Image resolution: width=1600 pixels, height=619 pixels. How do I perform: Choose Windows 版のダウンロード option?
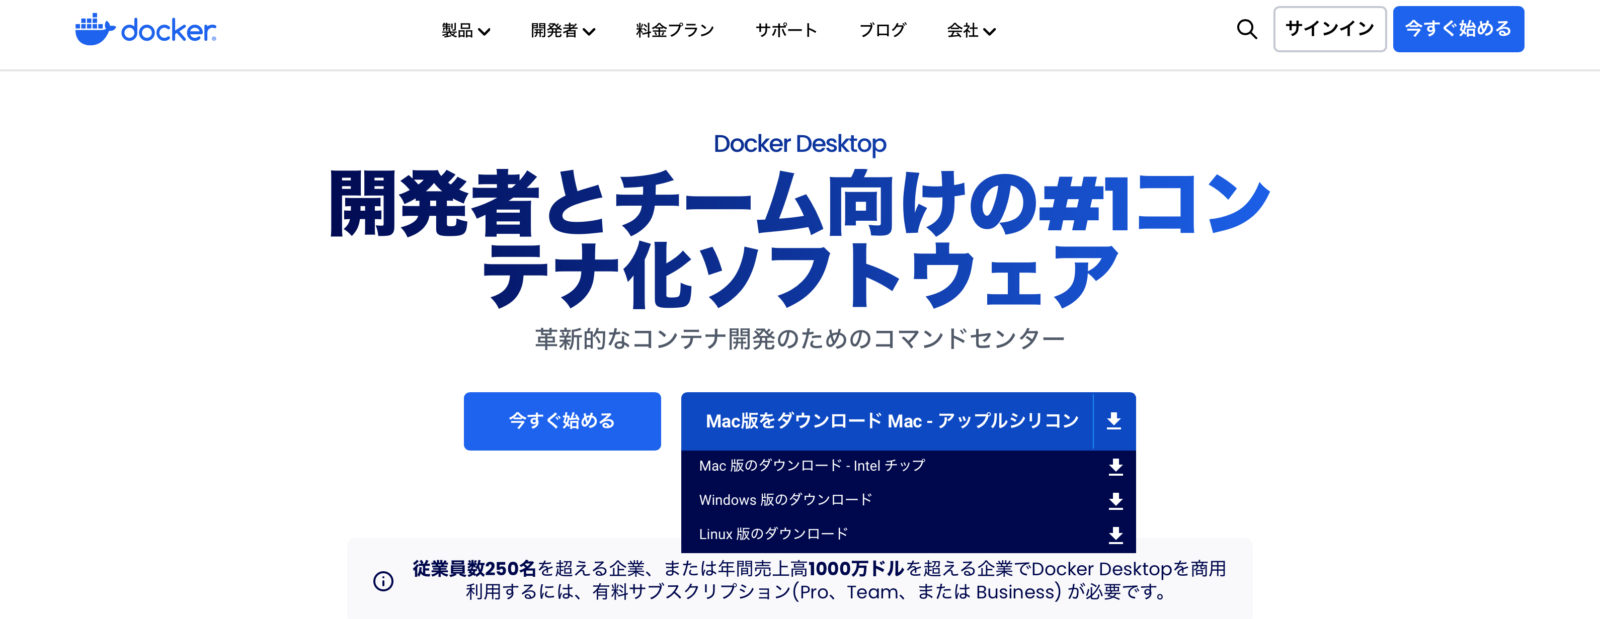coord(785,500)
